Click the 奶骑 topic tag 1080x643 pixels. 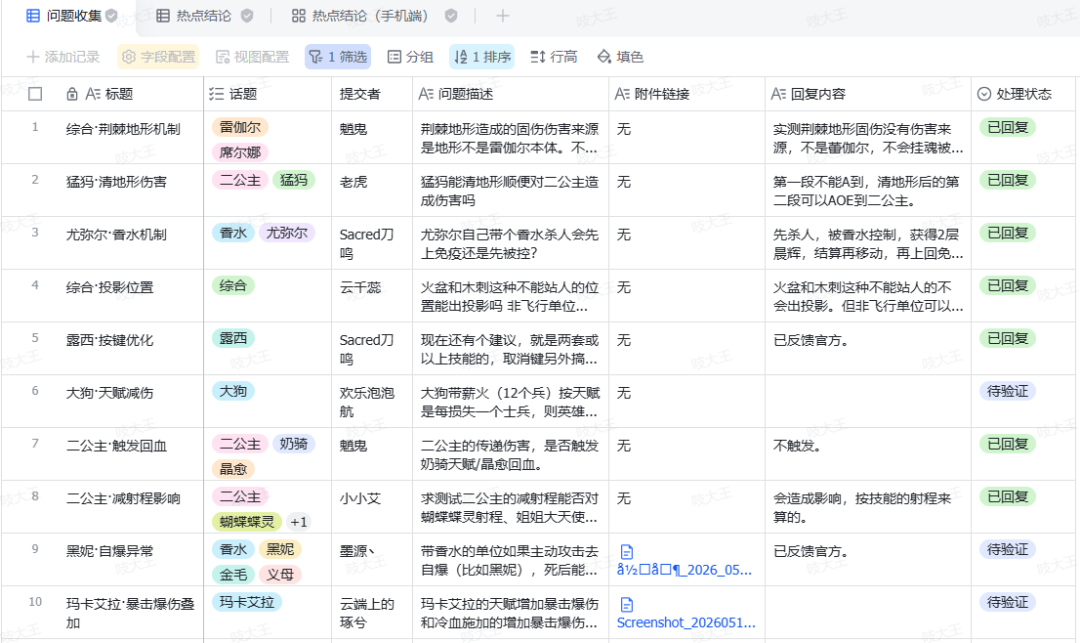point(294,444)
